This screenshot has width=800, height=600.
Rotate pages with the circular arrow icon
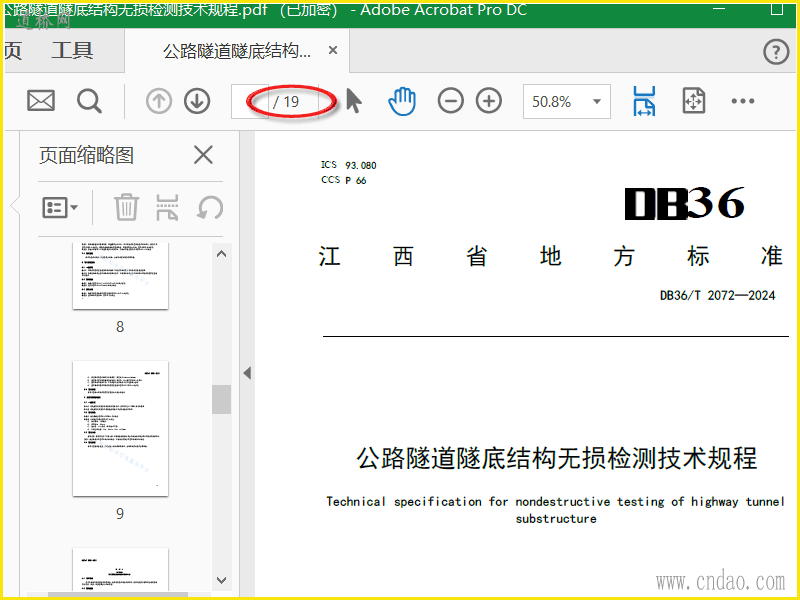tap(210, 207)
